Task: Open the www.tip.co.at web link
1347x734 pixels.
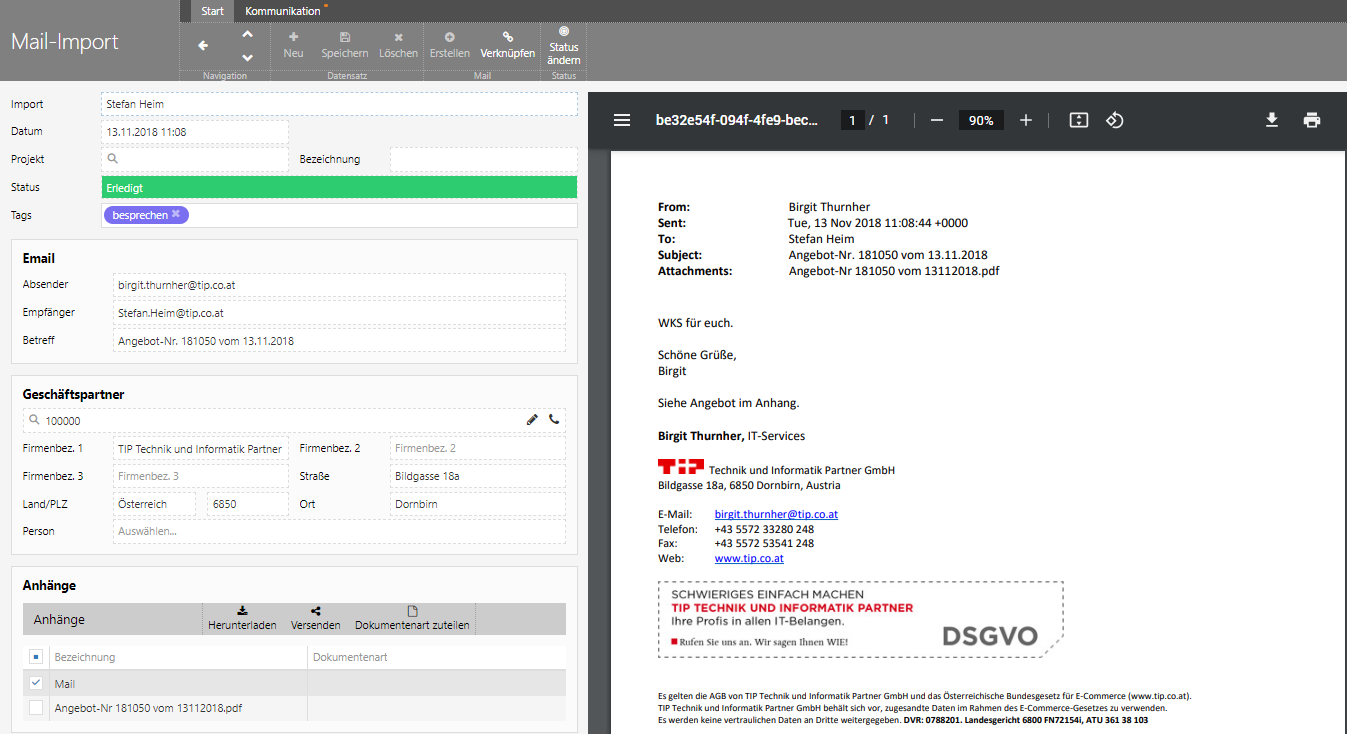Action: click(749, 558)
